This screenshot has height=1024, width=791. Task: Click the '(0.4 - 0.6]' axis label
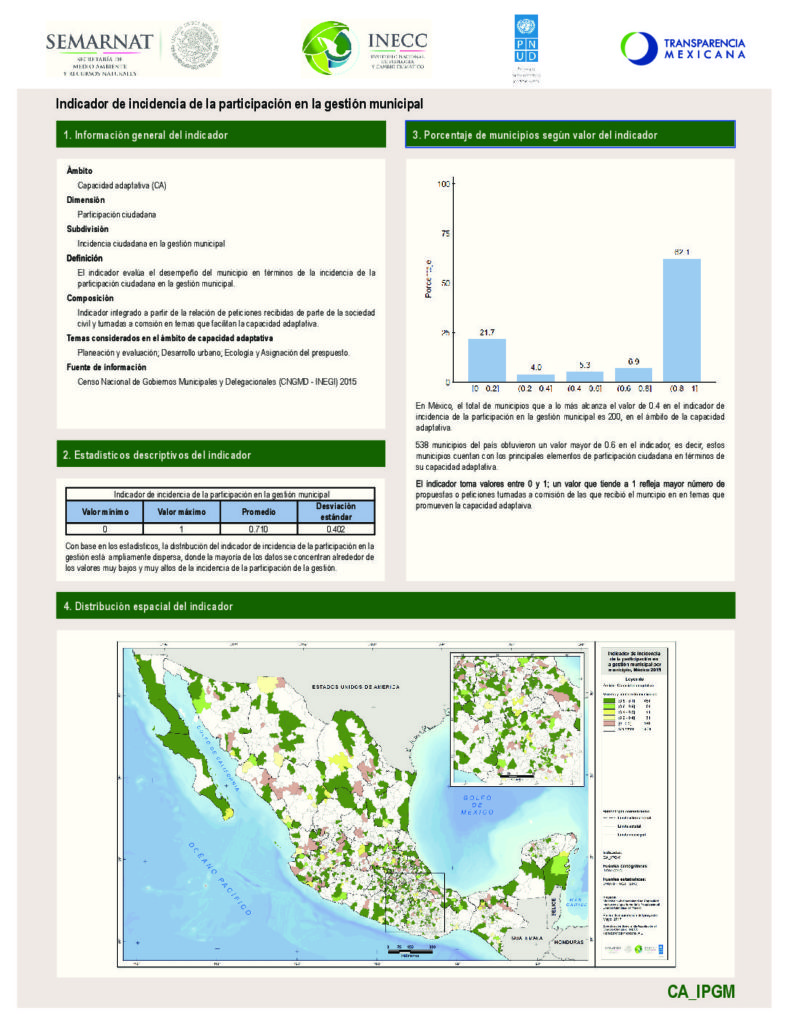[585, 389]
